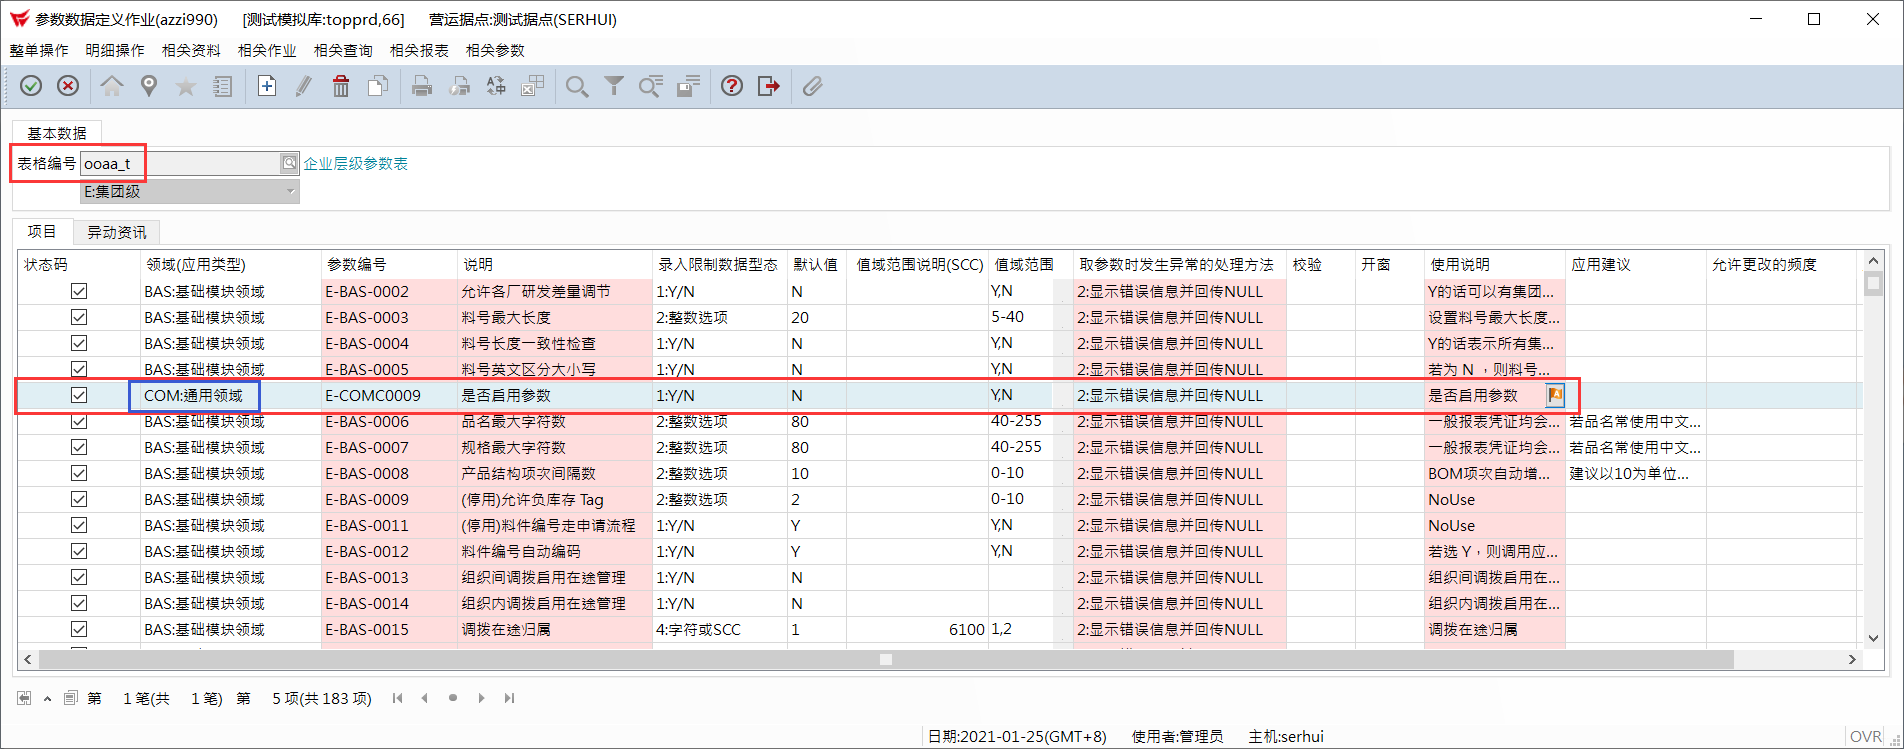Toggle status checkbox for E-BAS-0006 row

click(79, 421)
